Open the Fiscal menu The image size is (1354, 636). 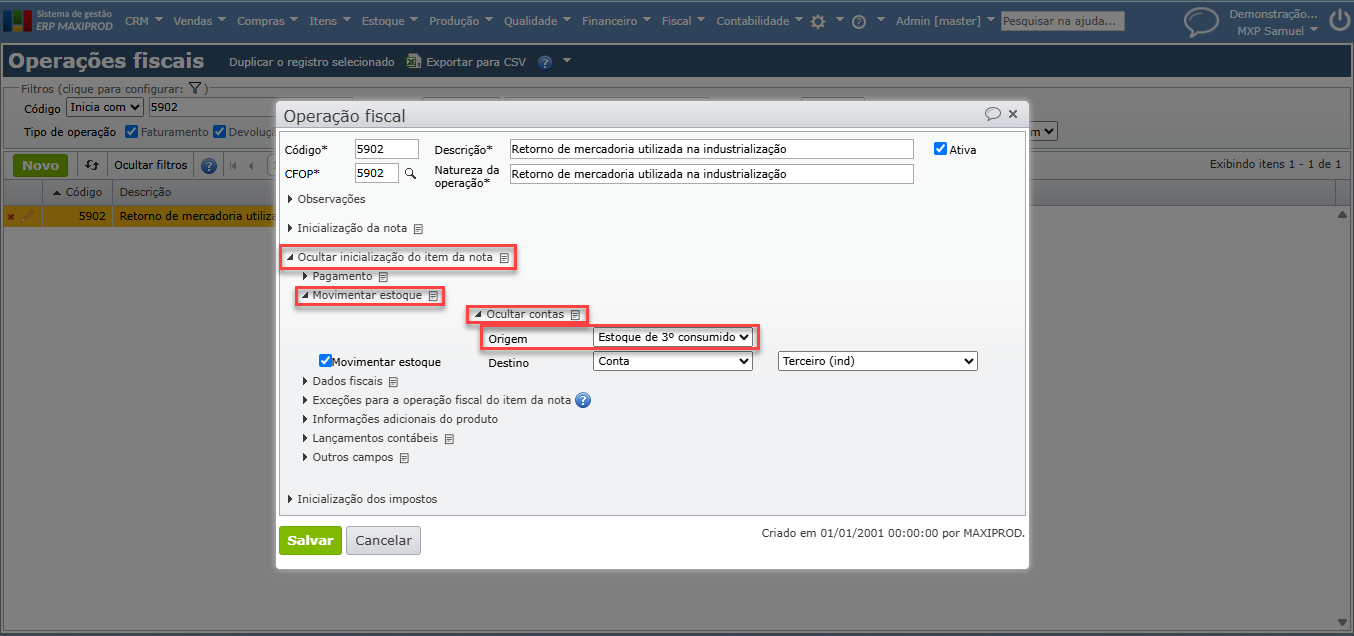683,21
